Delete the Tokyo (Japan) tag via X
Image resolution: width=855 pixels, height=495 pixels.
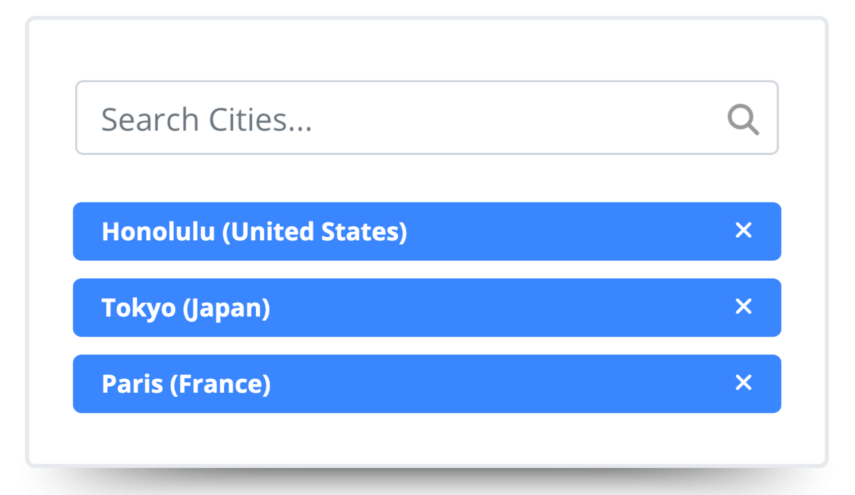743,307
